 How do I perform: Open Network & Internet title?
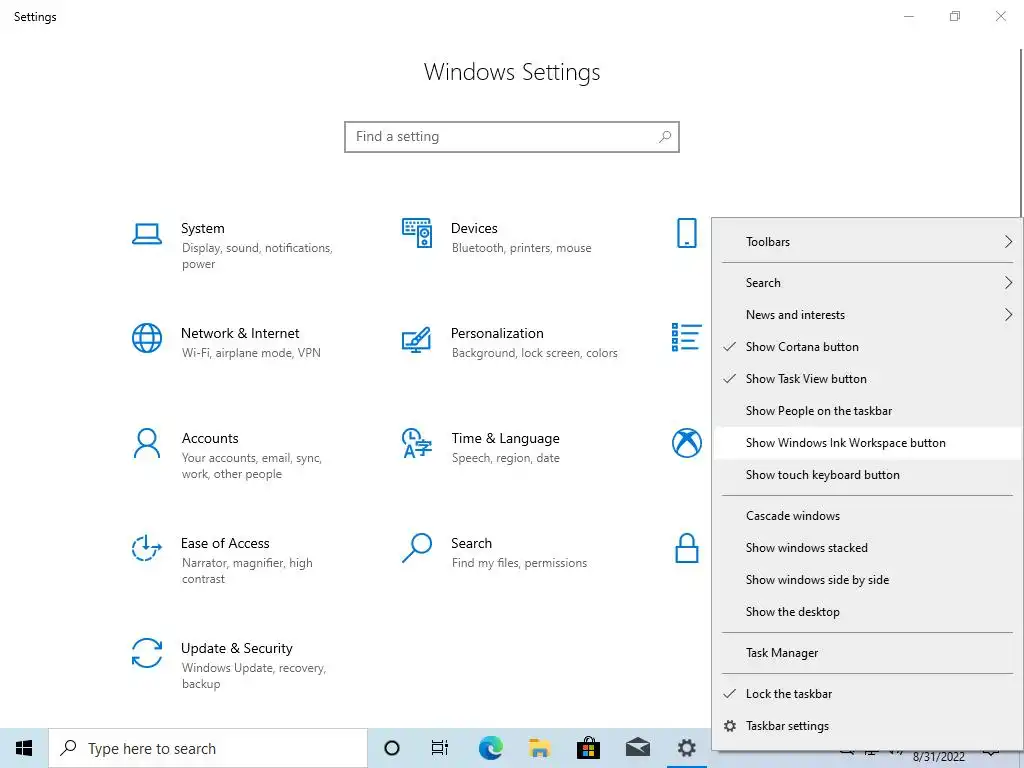240,333
